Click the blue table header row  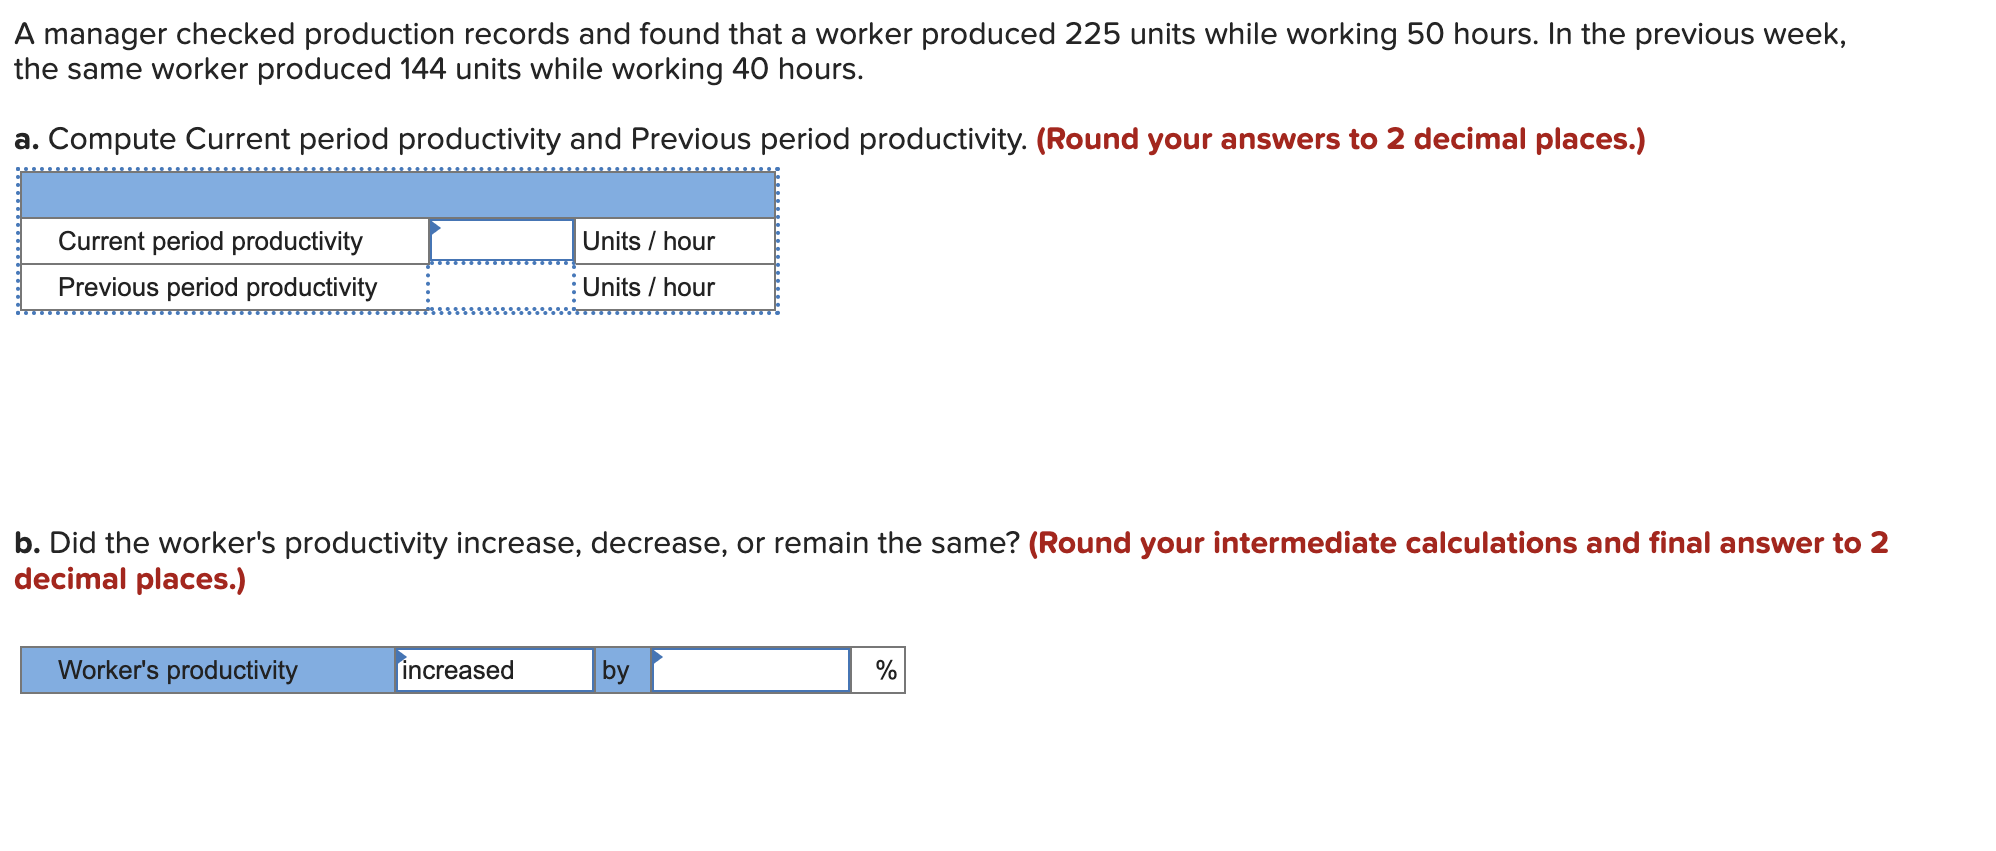pyautogui.click(x=398, y=193)
